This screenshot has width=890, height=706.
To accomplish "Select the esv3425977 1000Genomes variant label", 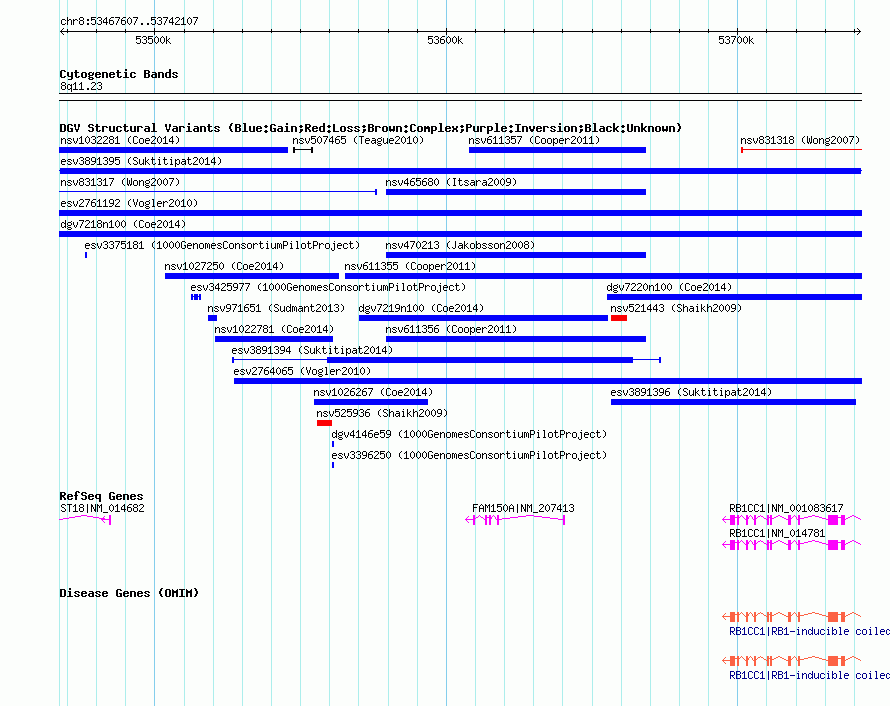I will pyautogui.click(x=328, y=287).
